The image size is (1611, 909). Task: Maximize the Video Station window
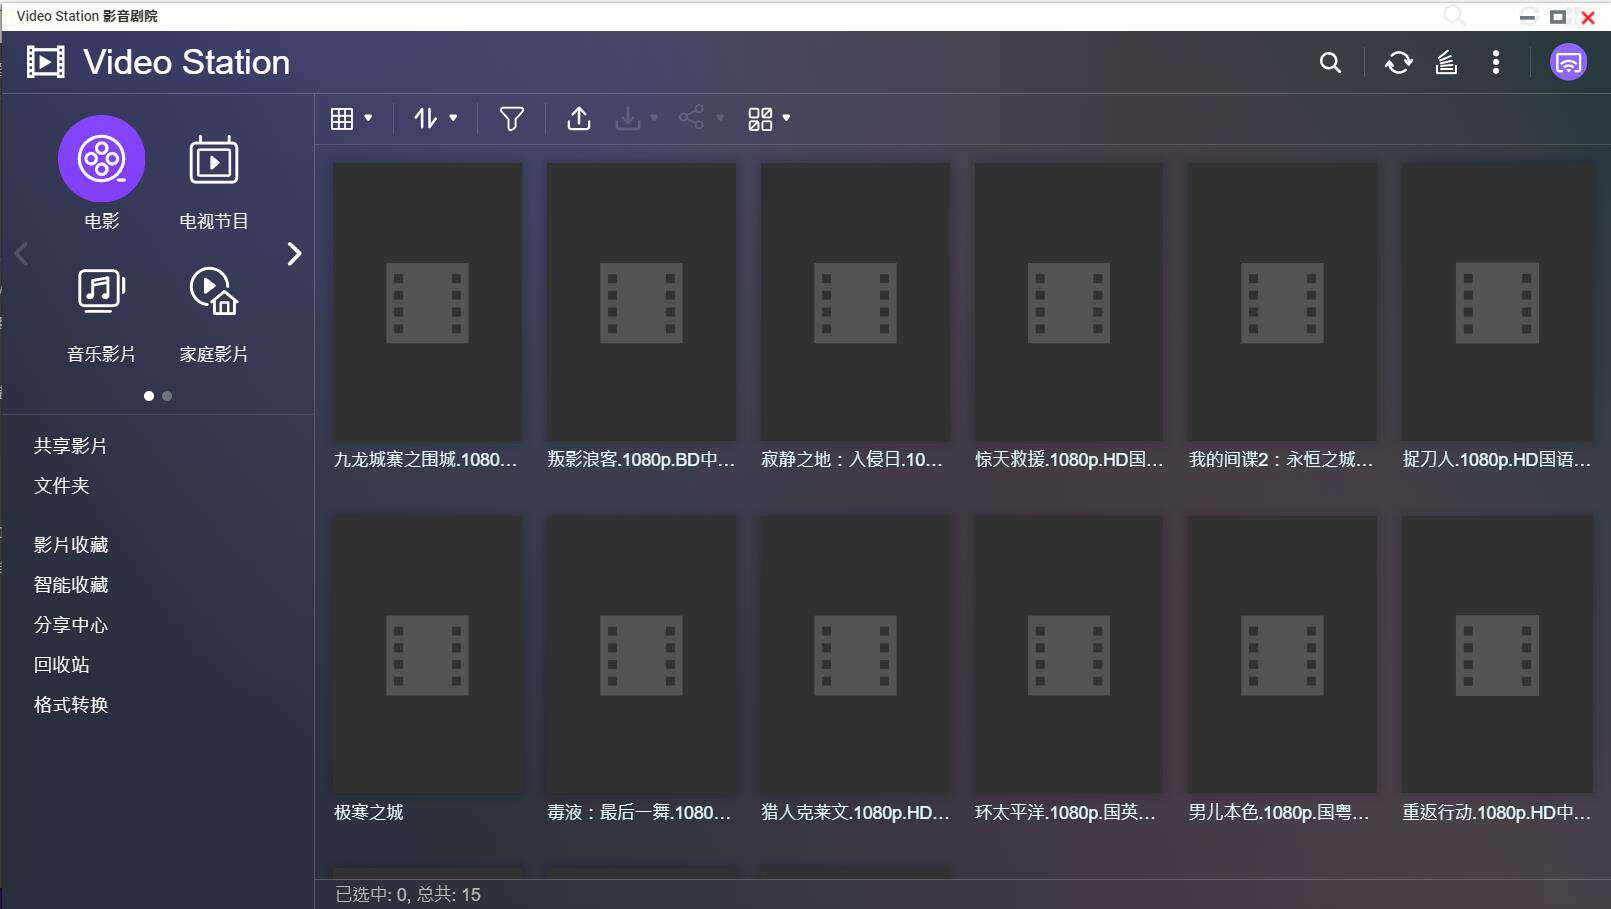pos(1558,17)
